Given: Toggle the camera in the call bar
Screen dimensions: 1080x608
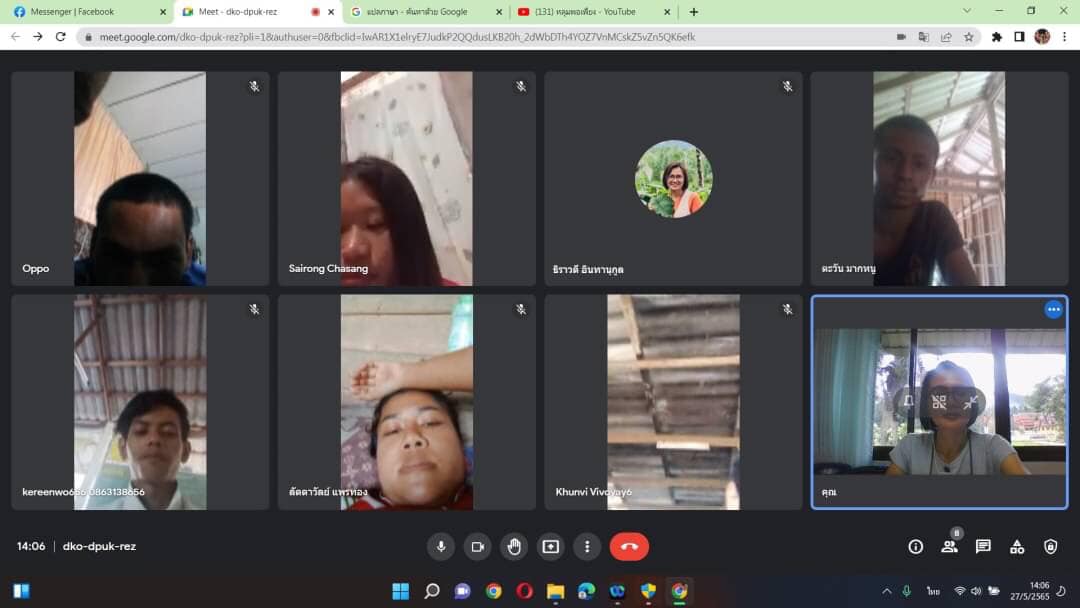Looking at the screenshot, I should click(x=477, y=546).
